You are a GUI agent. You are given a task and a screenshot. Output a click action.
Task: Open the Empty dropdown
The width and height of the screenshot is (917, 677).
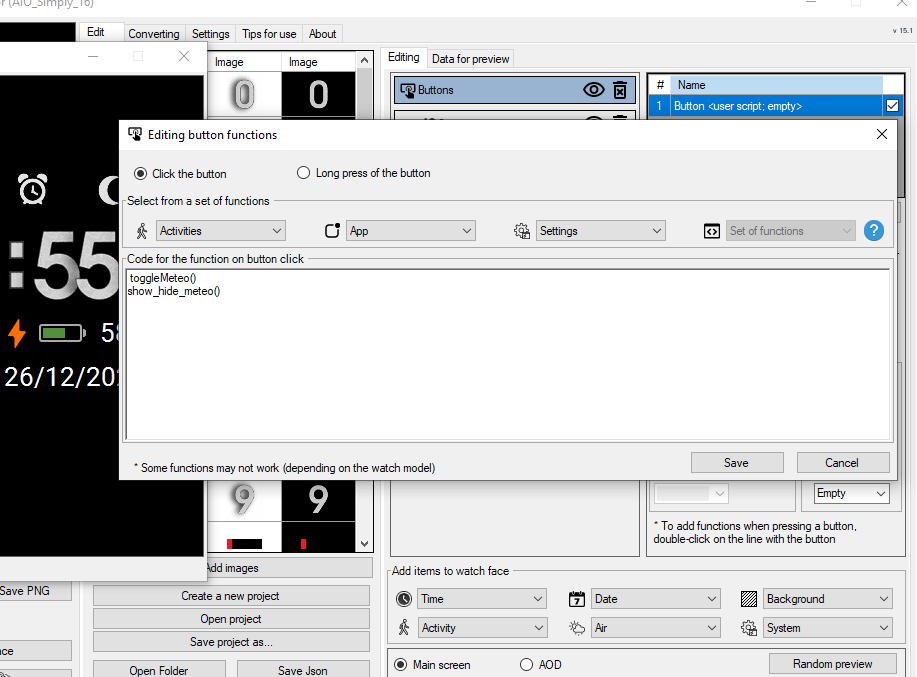[852, 493]
